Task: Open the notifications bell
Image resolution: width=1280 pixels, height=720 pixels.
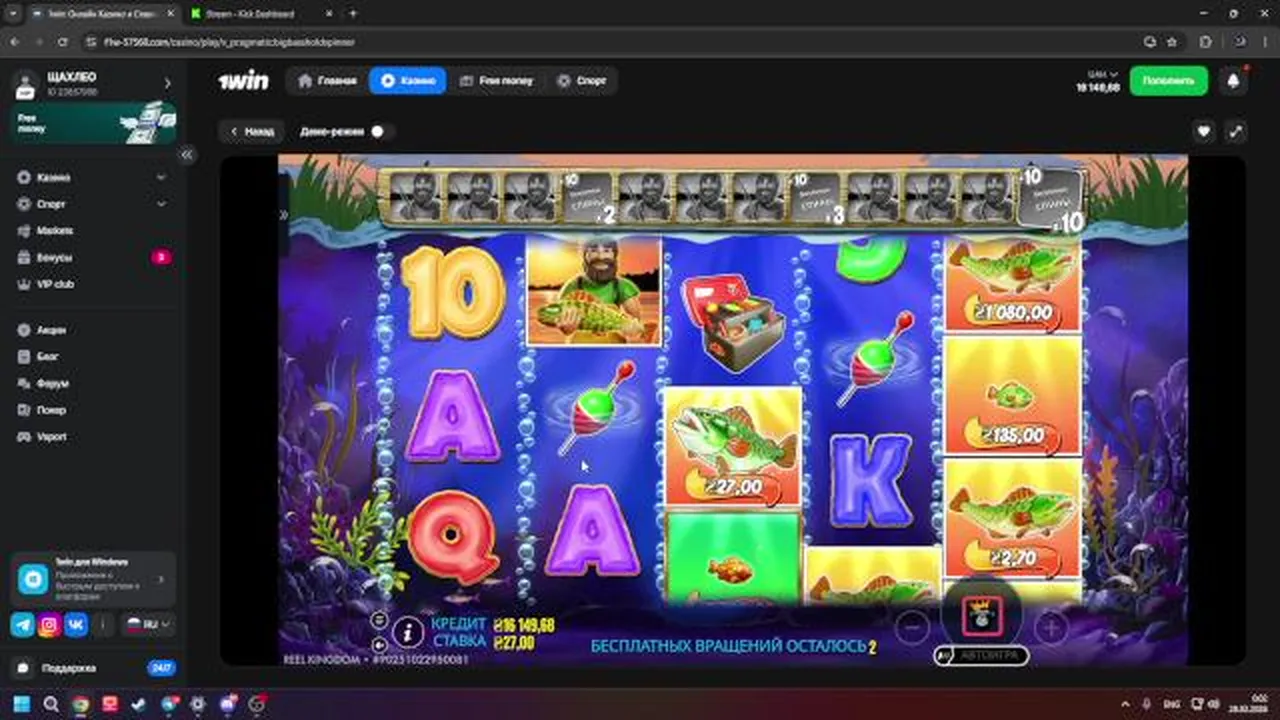Action: [x=1233, y=81]
